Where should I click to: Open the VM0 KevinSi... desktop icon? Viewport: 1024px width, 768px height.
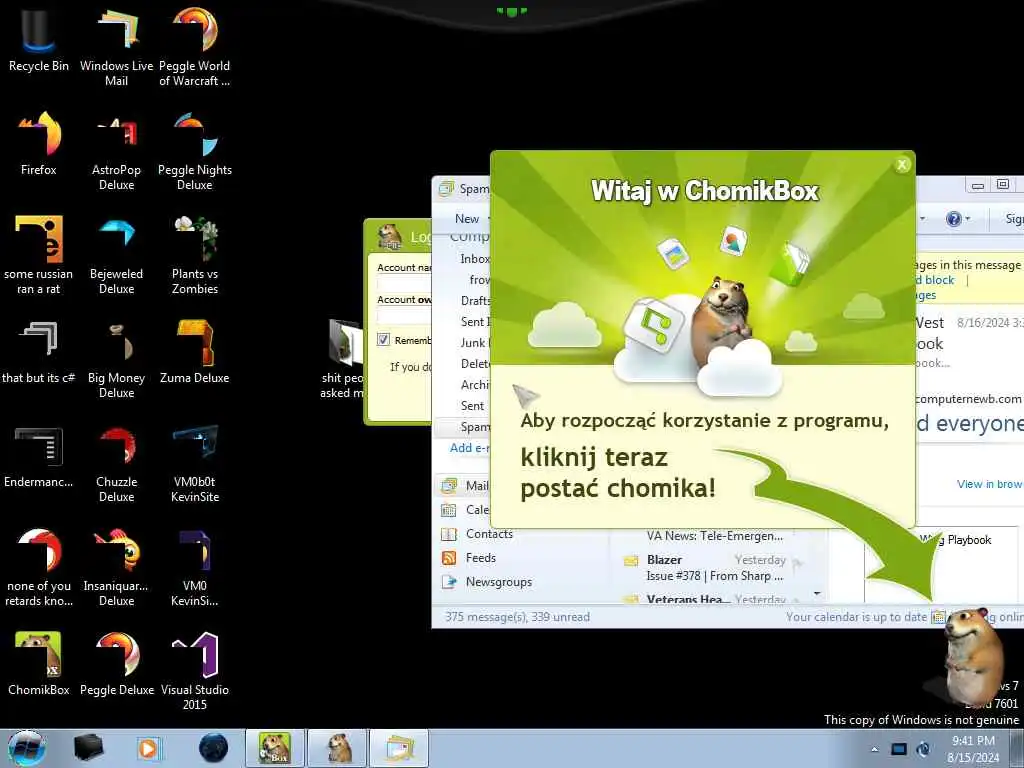(x=195, y=567)
